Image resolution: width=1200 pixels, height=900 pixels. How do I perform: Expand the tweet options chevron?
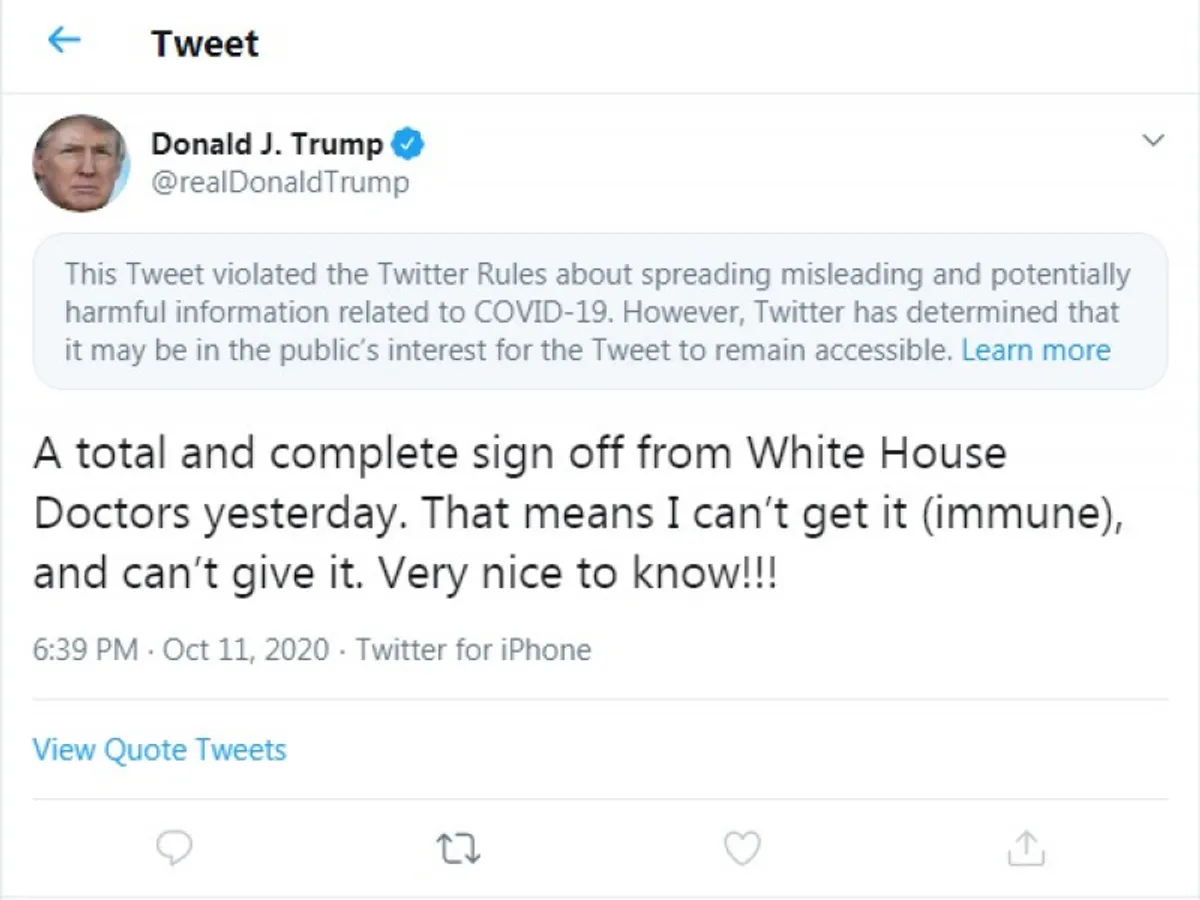pyautogui.click(x=1153, y=141)
